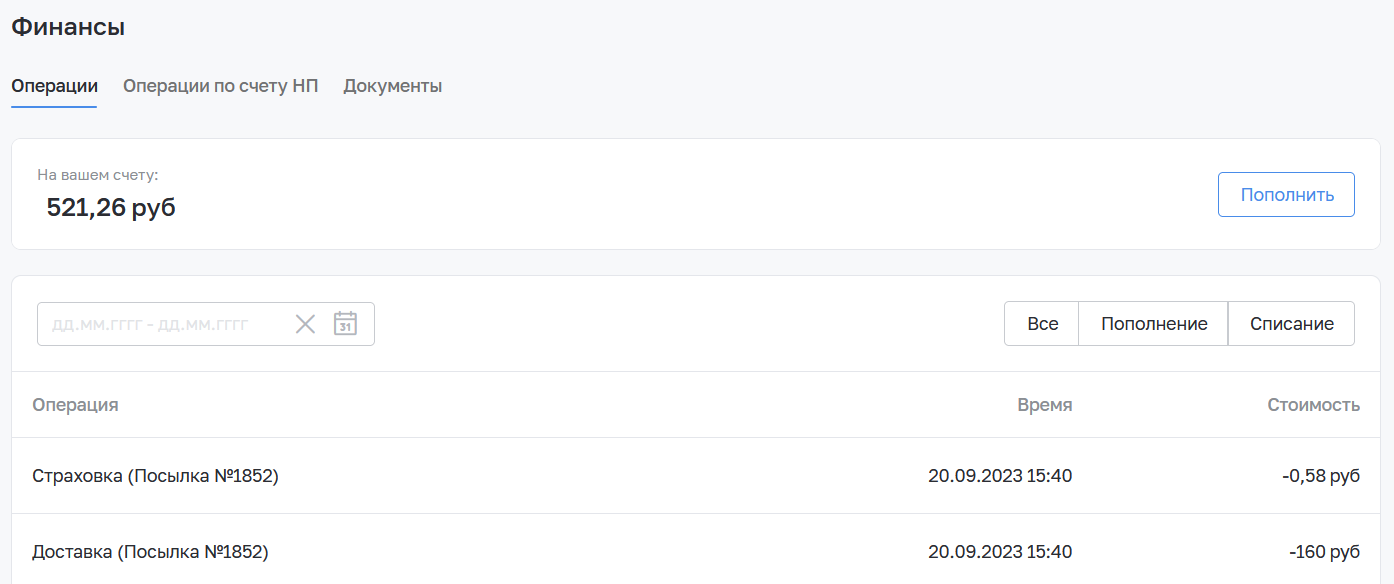Viewport: 1394px width, 584px height.
Task: Click the Пополнить button
Action: coord(1286,195)
